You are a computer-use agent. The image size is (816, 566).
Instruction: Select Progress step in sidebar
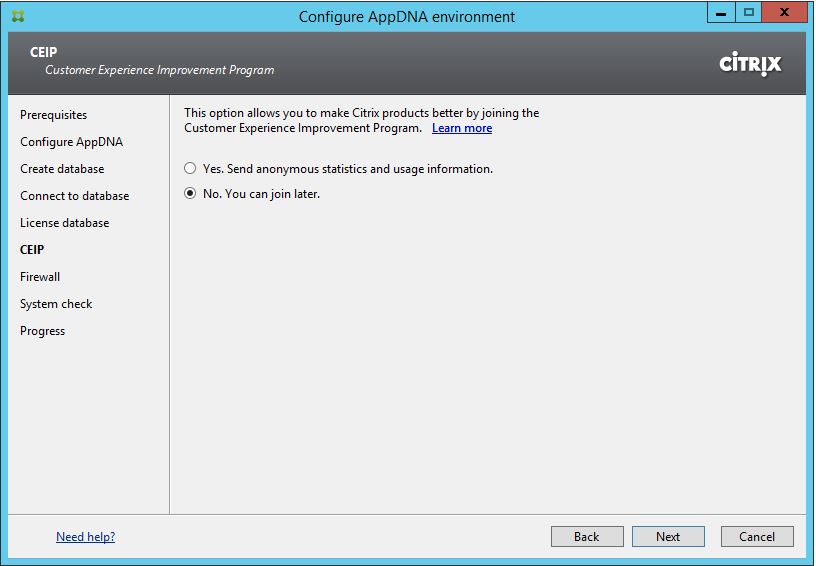tap(42, 331)
